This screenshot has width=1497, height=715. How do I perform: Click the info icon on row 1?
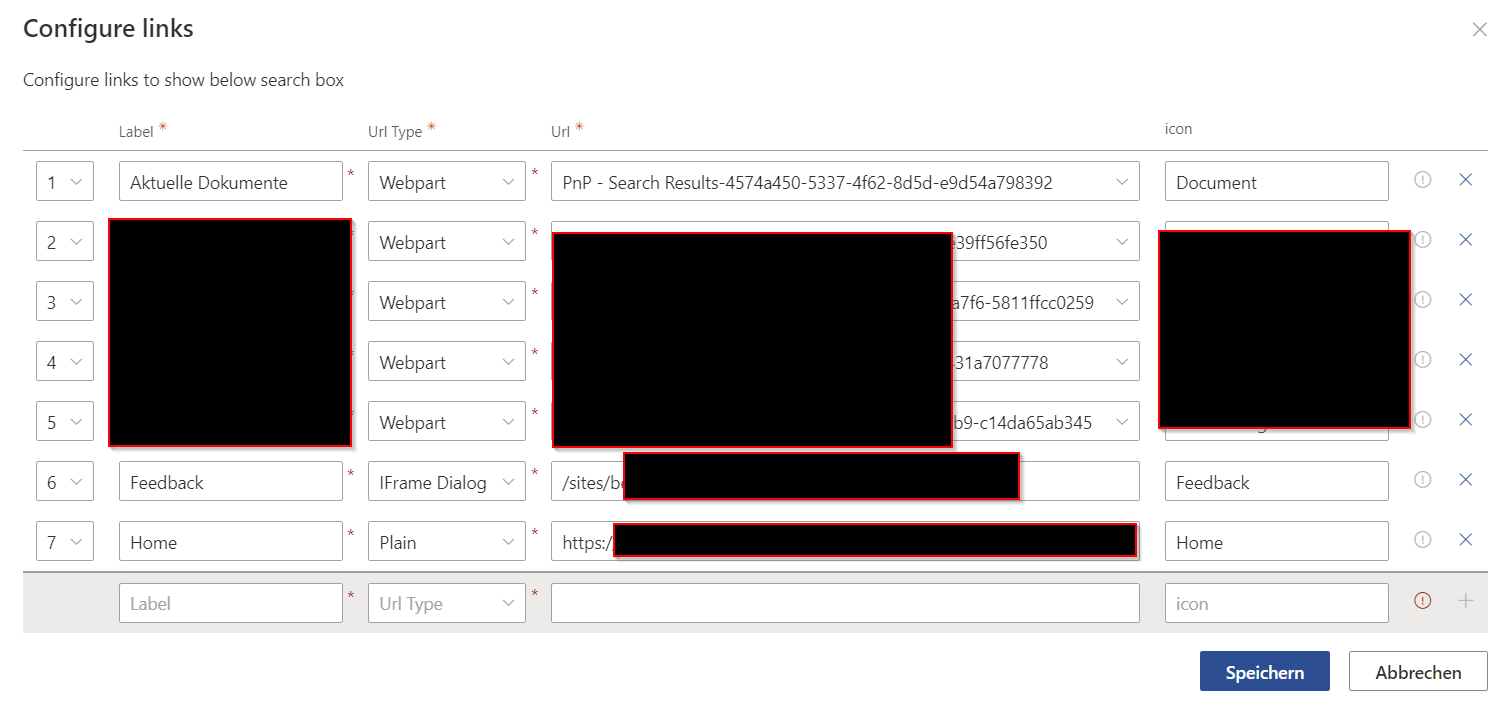pyautogui.click(x=1422, y=180)
